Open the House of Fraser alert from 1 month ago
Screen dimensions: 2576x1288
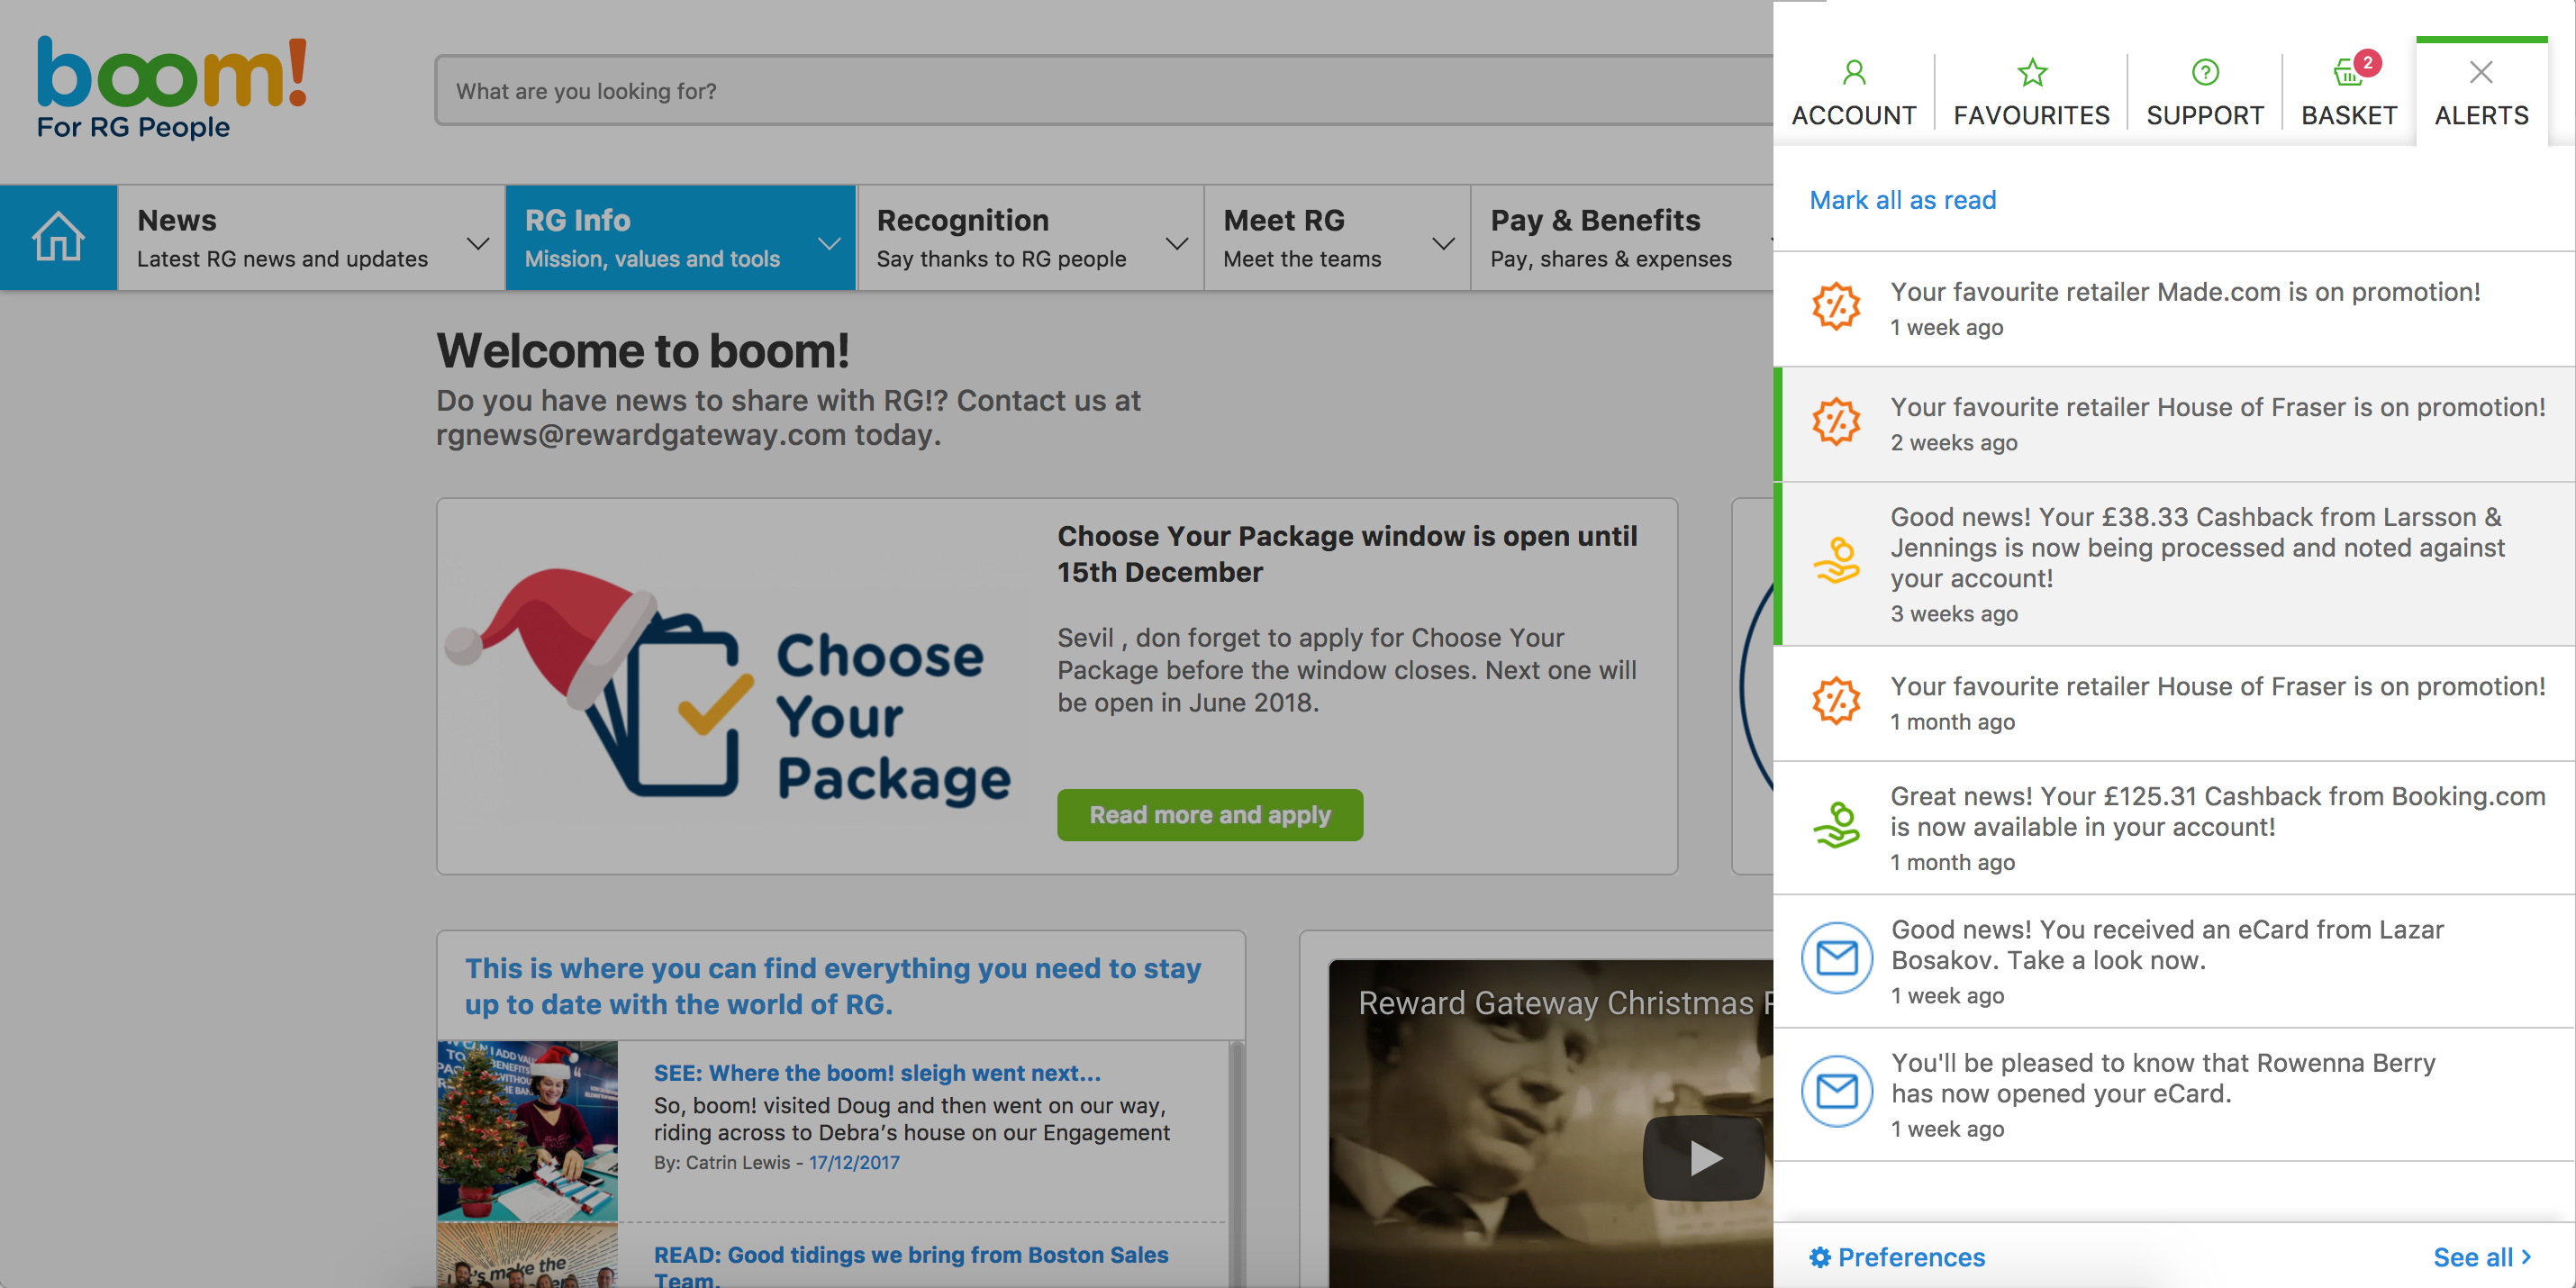2217,686
